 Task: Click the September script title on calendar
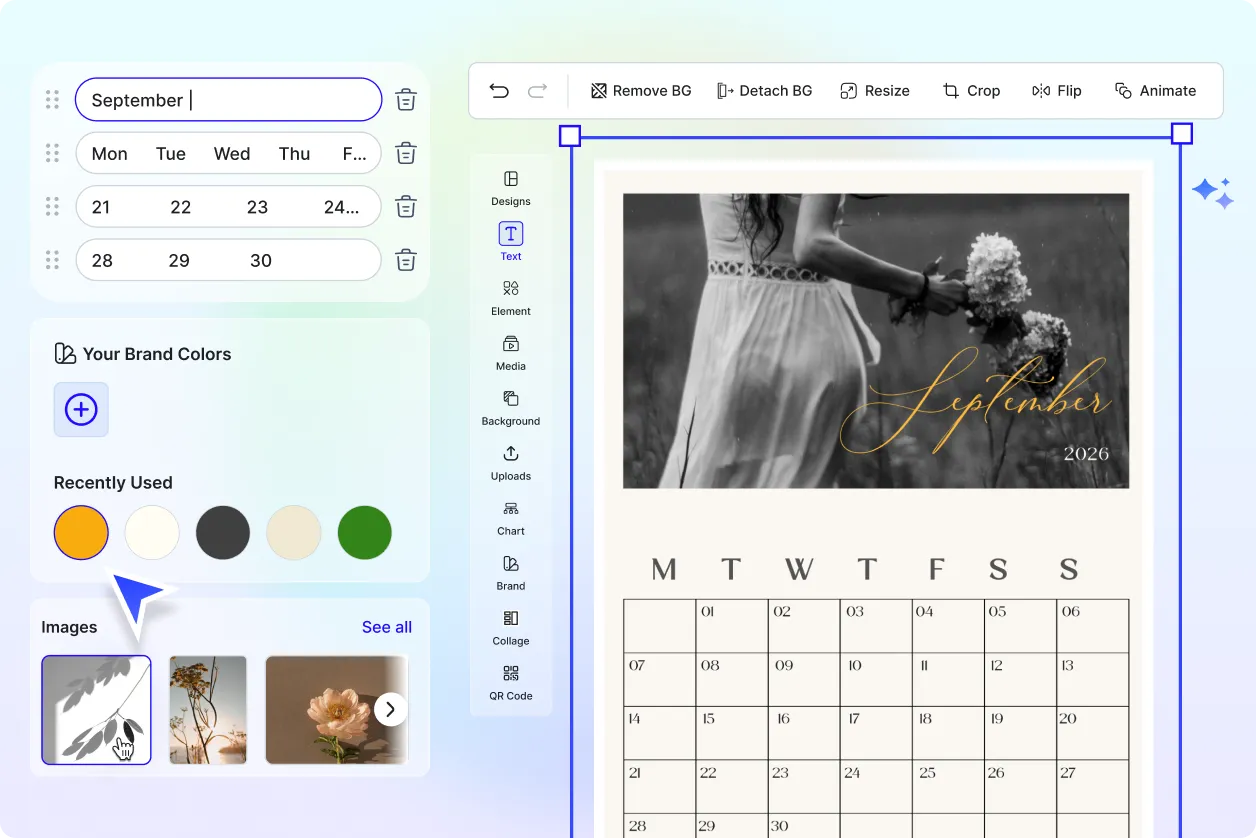[975, 400]
